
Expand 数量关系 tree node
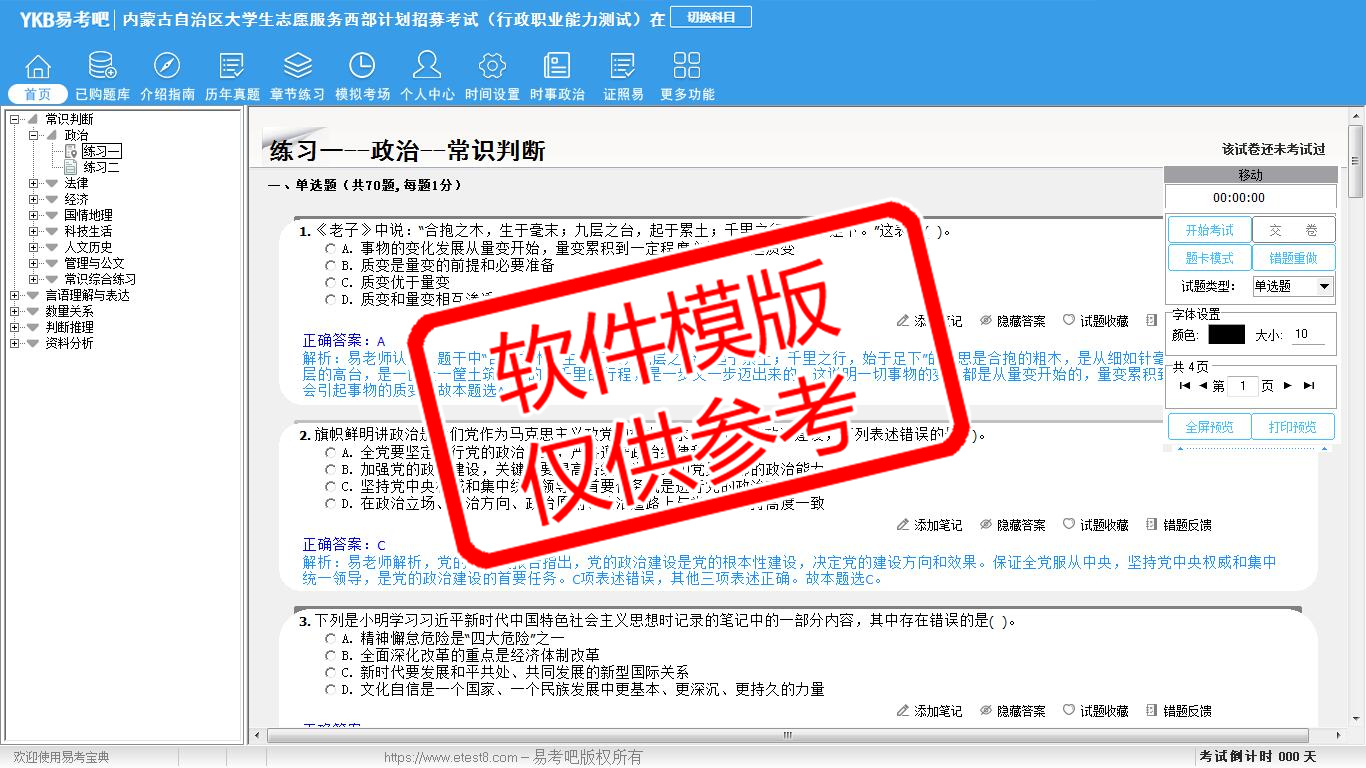14,312
